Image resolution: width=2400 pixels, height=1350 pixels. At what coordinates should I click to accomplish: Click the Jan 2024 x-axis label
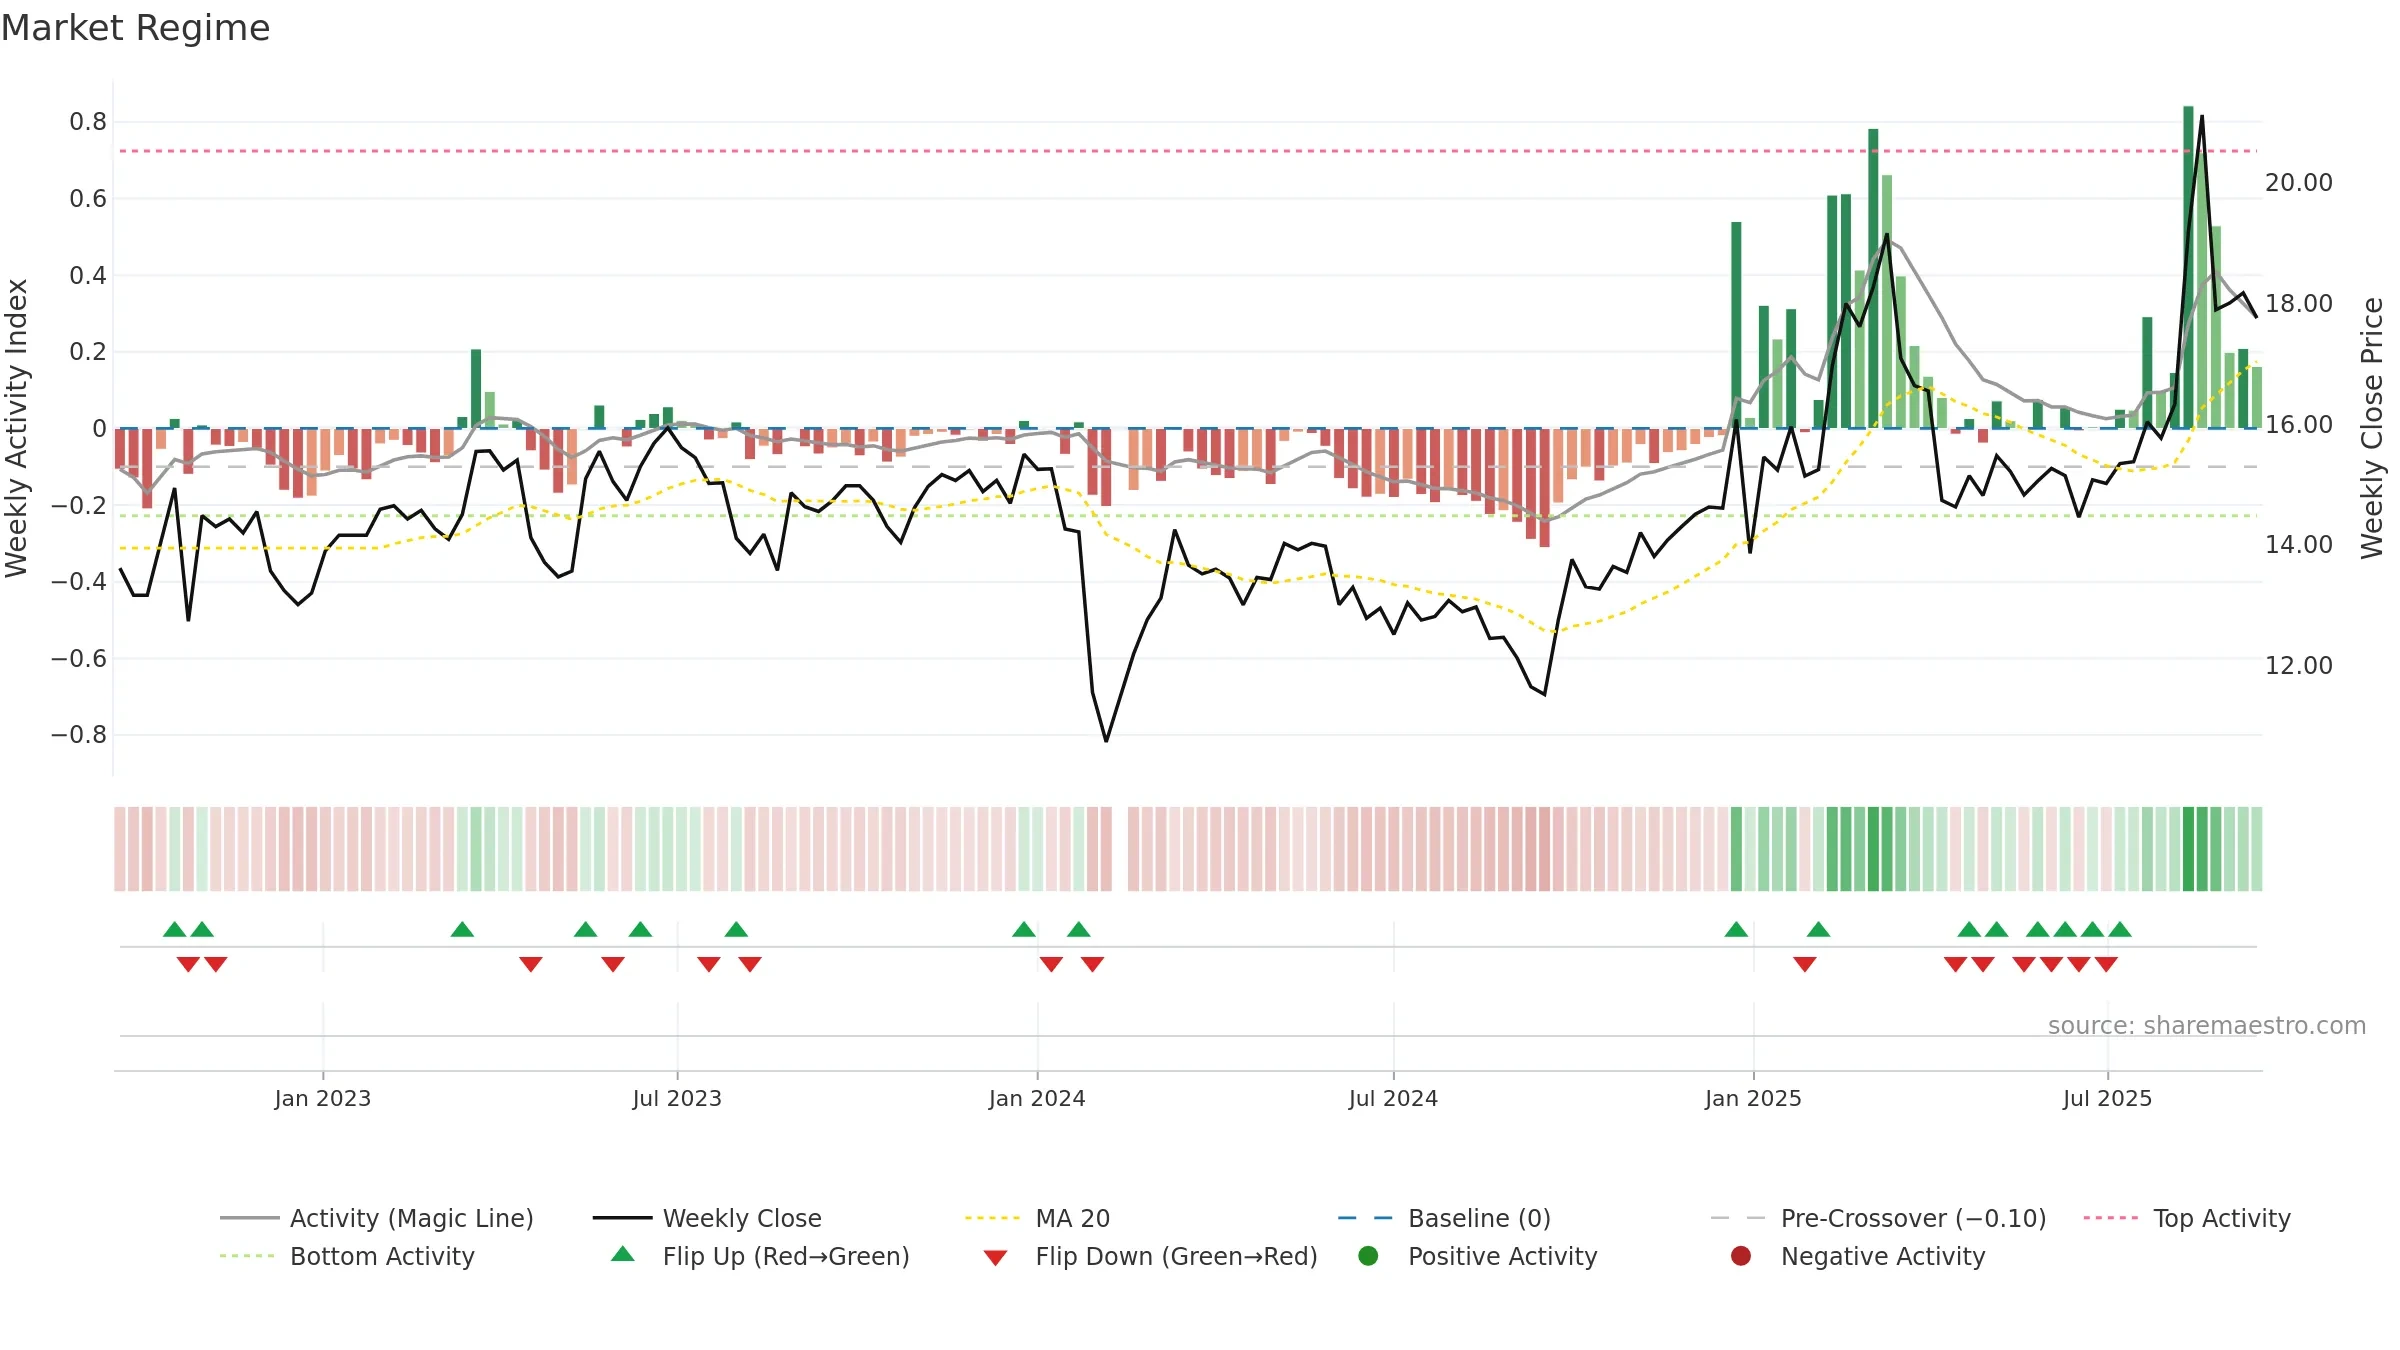point(1037,1098)
